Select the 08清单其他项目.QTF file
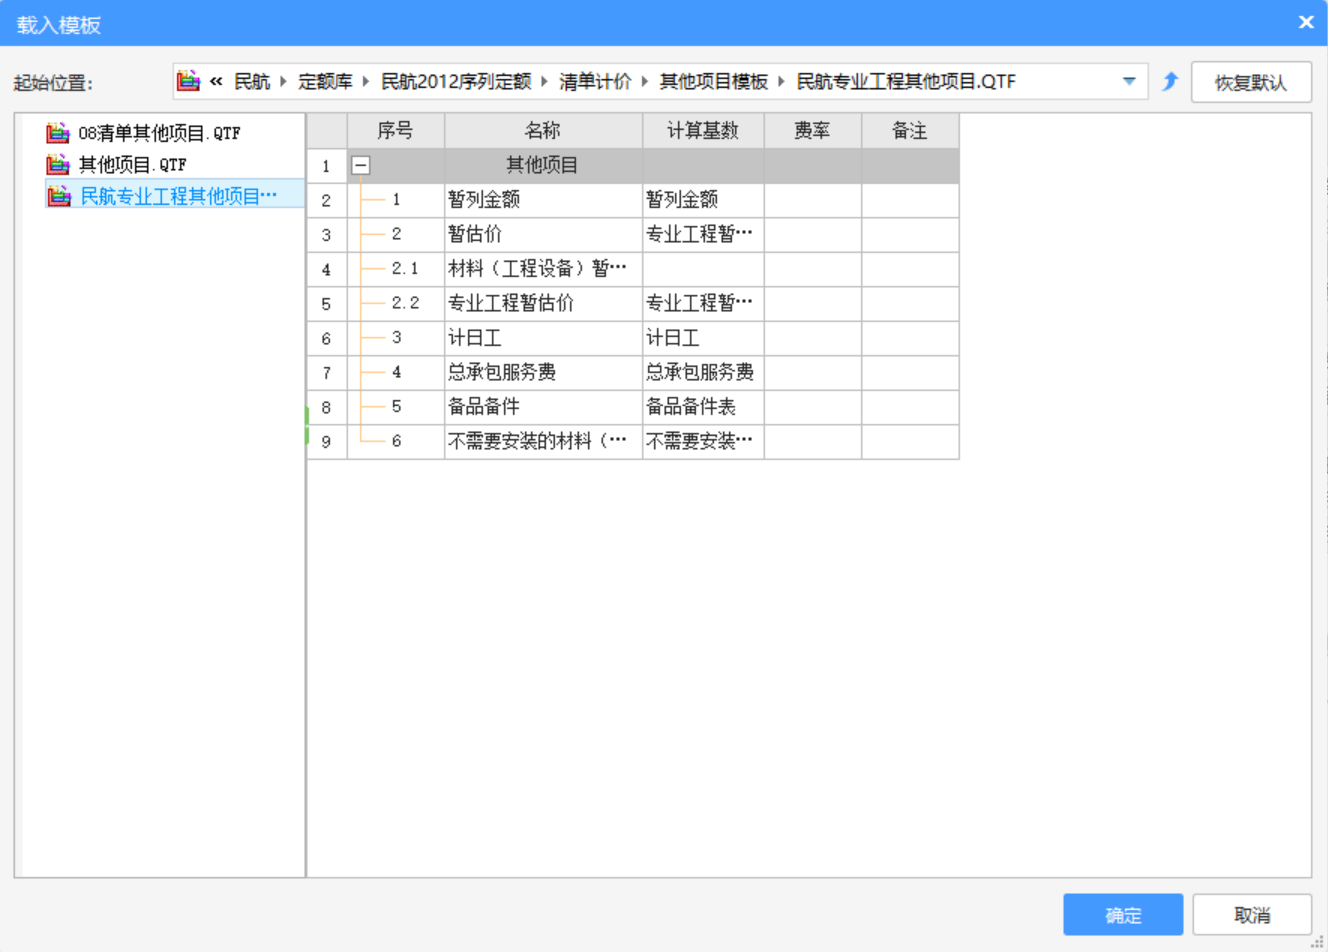The height and width of the screenshot is (952, 1328). point(159,133)
